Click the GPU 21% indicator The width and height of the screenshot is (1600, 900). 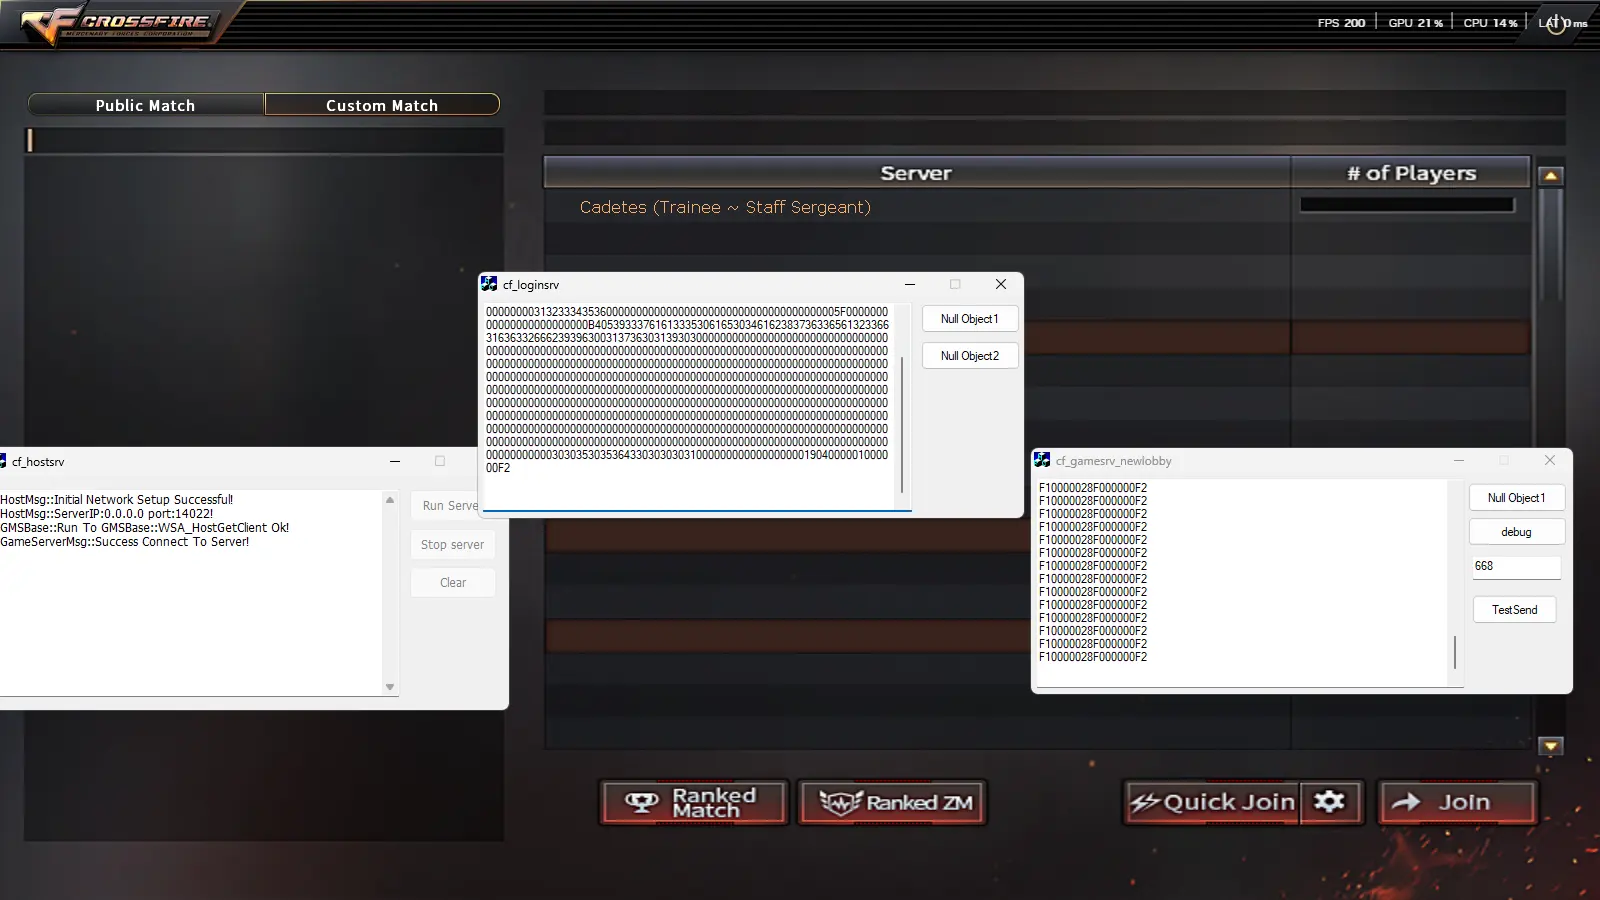1415,23
